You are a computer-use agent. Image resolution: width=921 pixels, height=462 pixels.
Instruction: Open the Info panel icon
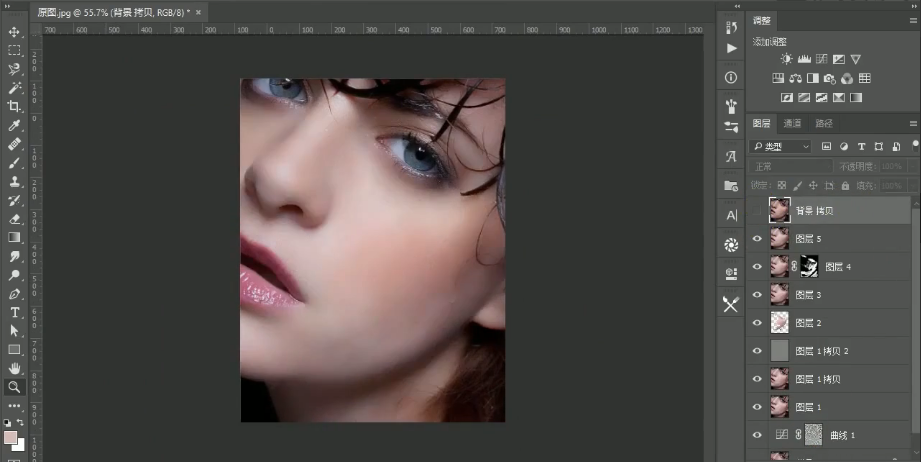point(731,77)
